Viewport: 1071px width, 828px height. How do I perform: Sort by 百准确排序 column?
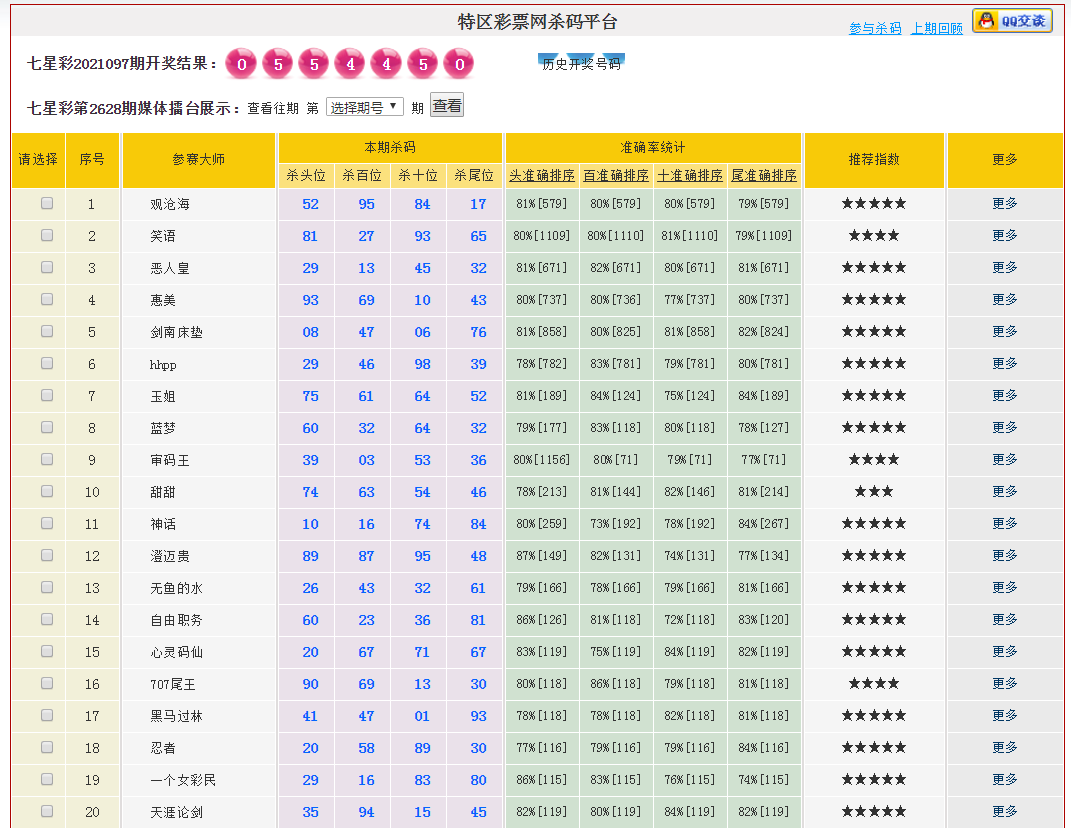coord(616,176)
